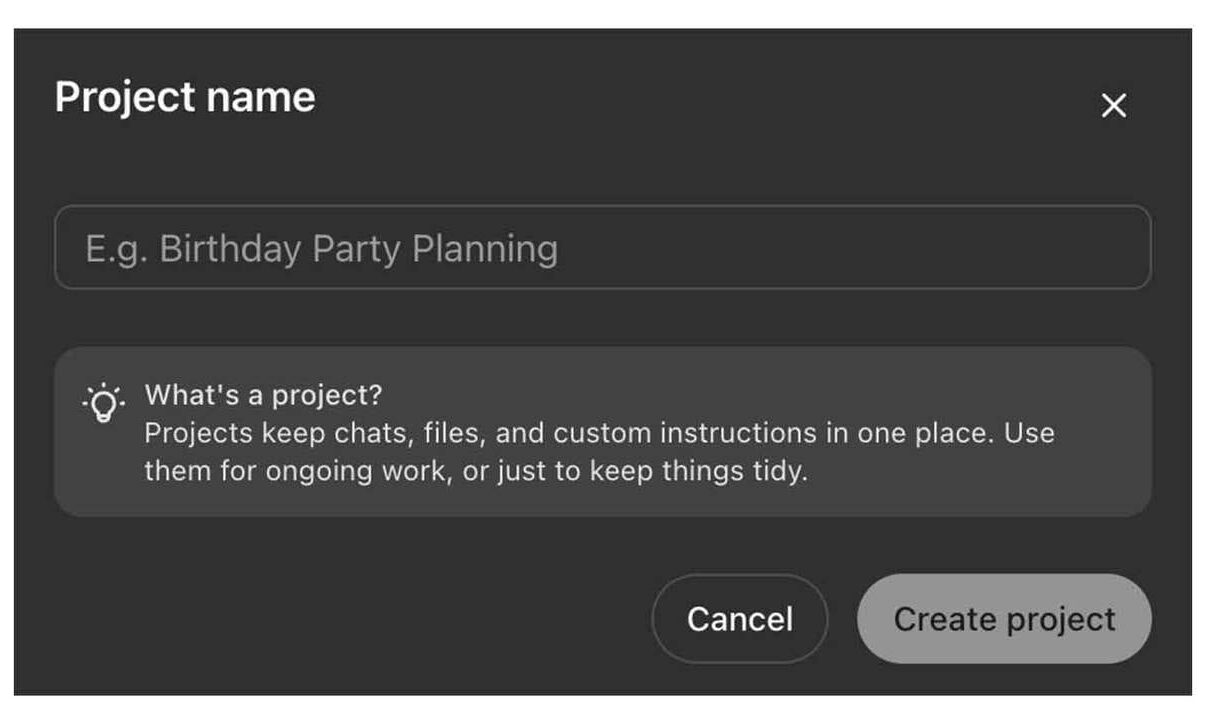Click the "Birthday Party Planning" placeholder text
This screenshot has width=1206, height=724.
coord(358,248)
